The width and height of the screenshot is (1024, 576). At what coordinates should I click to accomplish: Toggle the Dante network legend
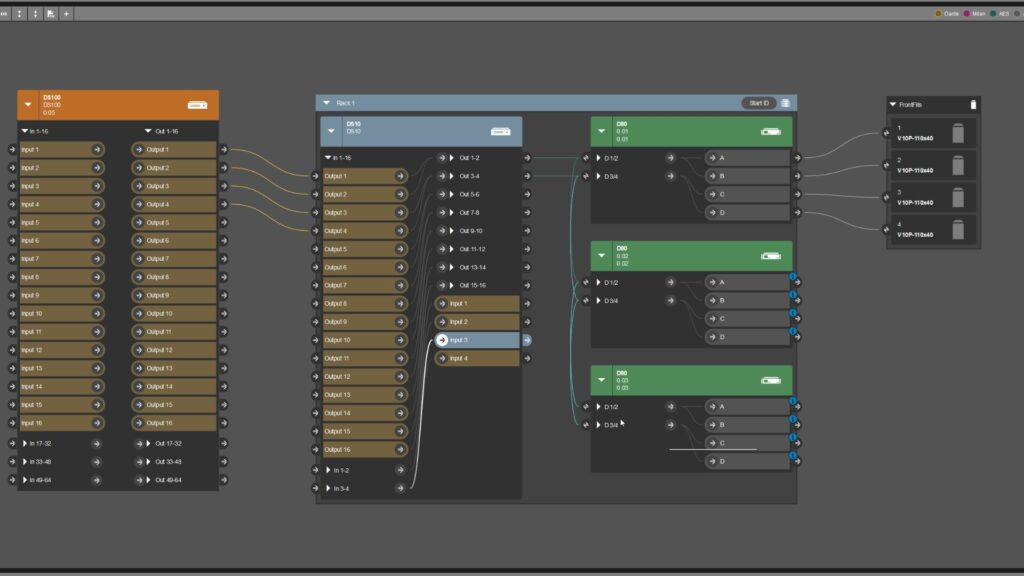[x=938, y=14]
